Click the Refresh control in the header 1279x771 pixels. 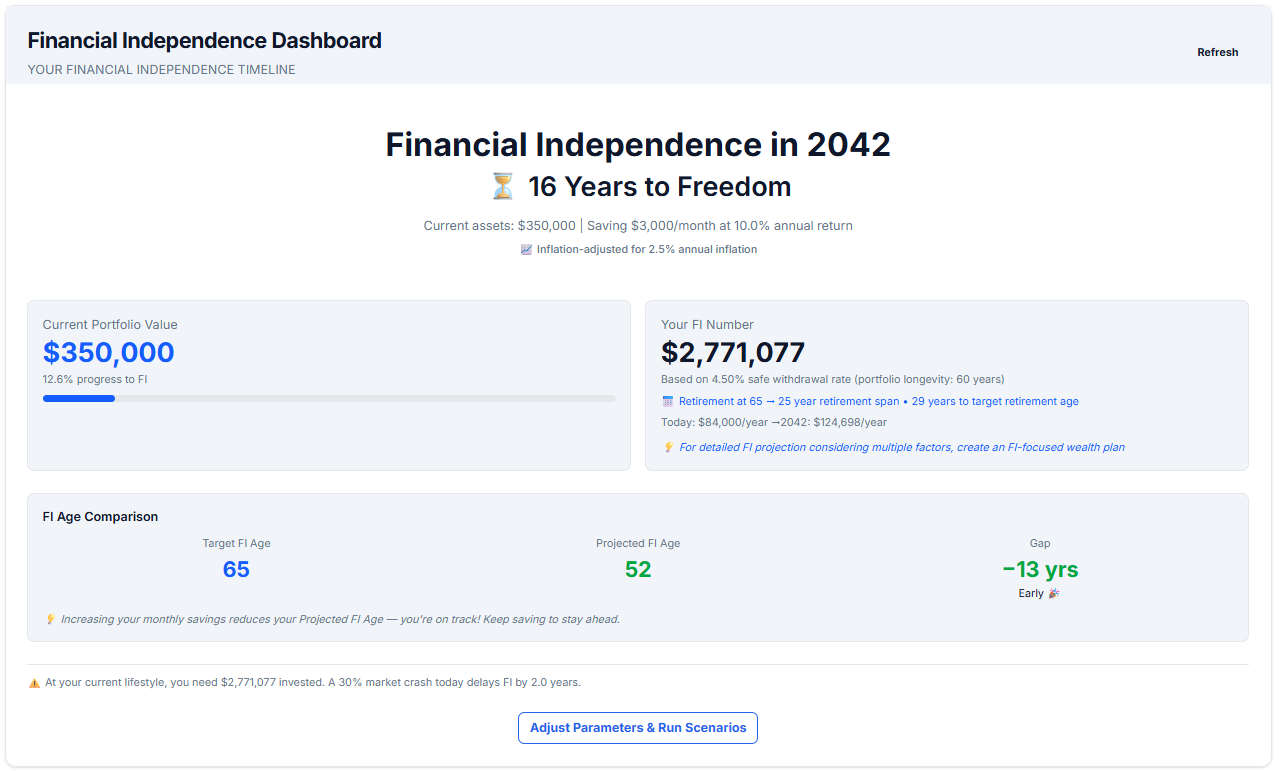[x=1217, y=52]
